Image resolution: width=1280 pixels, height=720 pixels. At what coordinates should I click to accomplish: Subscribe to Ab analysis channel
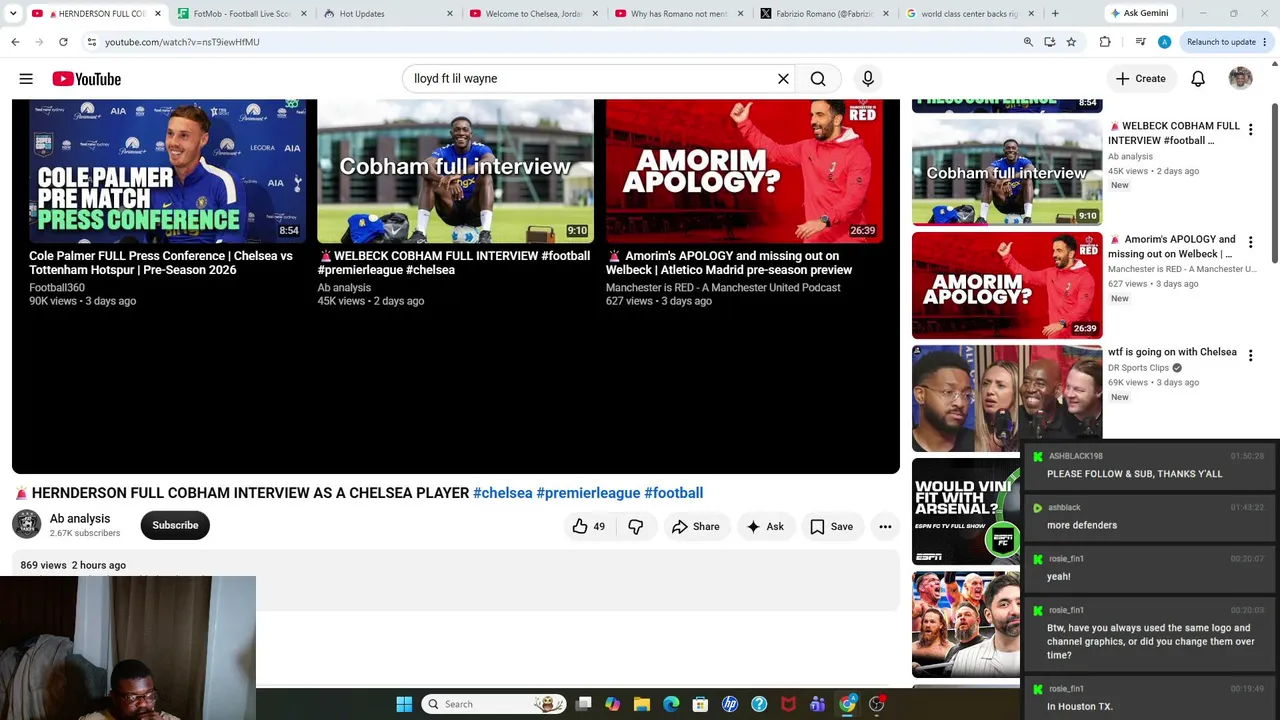coord(175,525)
